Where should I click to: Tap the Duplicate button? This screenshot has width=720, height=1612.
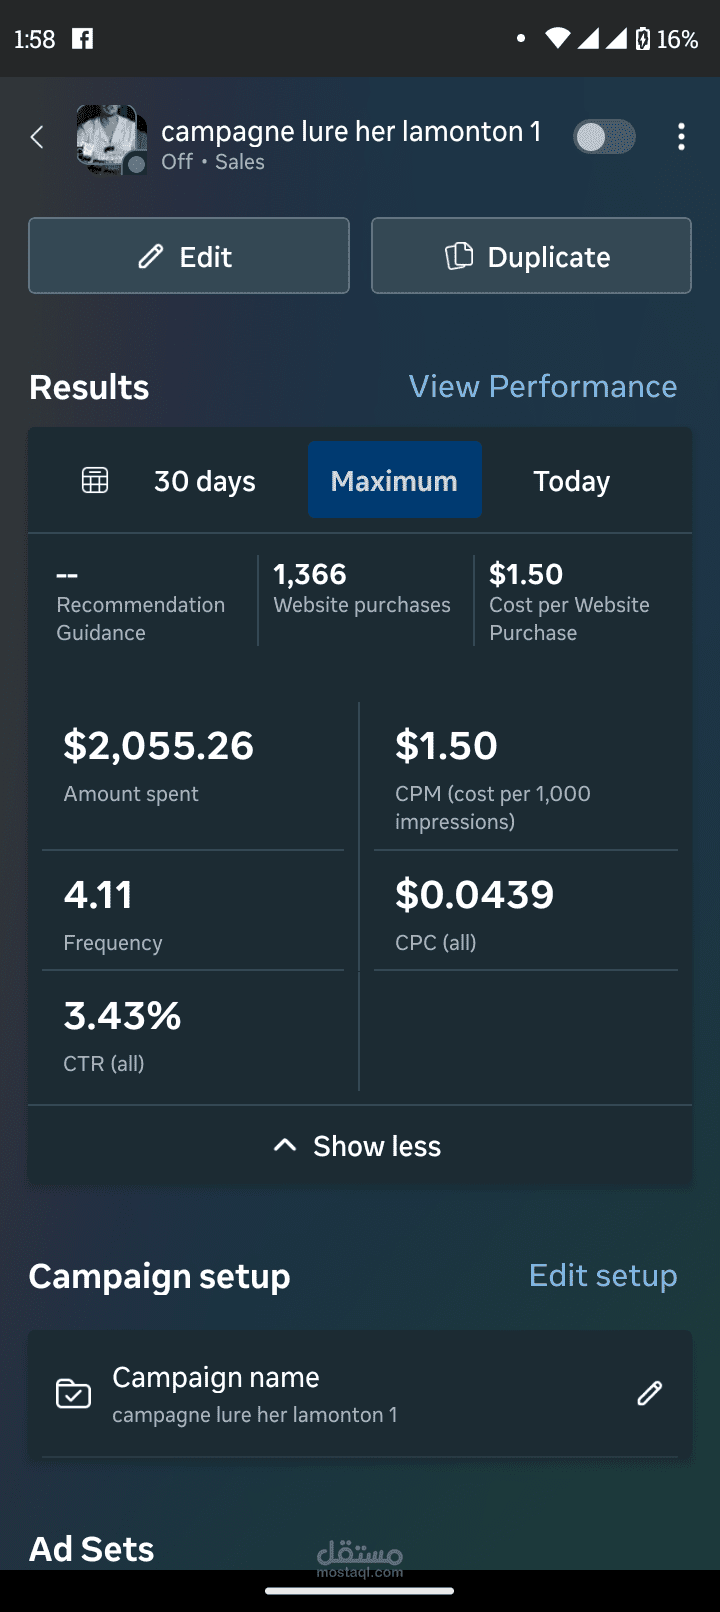530,255
